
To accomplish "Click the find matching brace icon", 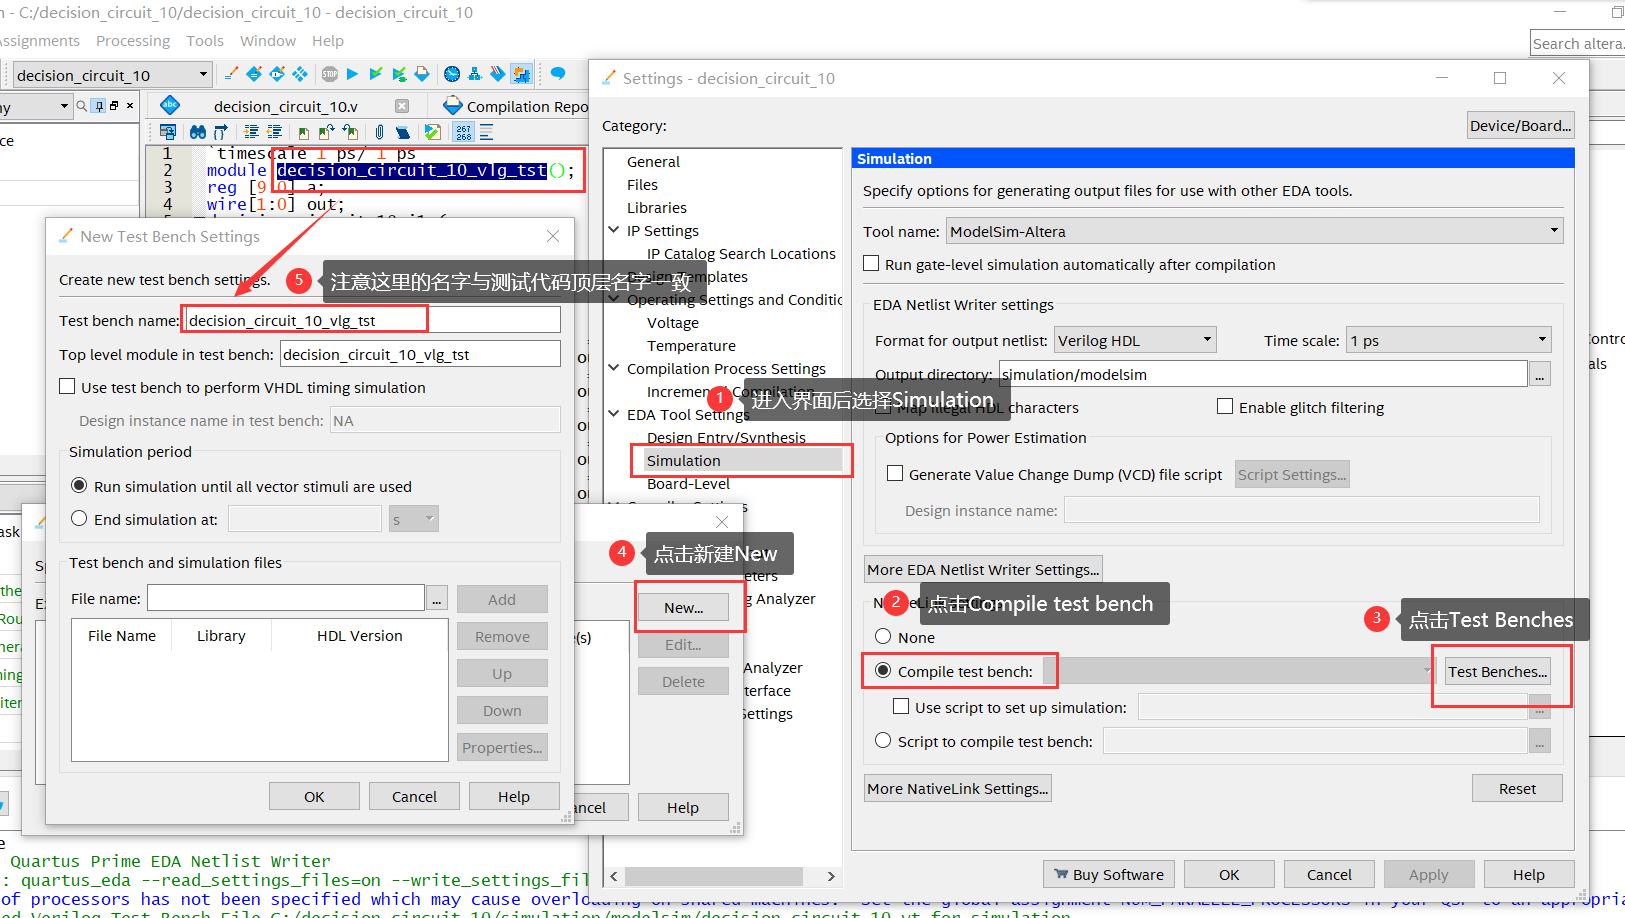I will pos(221,132).
